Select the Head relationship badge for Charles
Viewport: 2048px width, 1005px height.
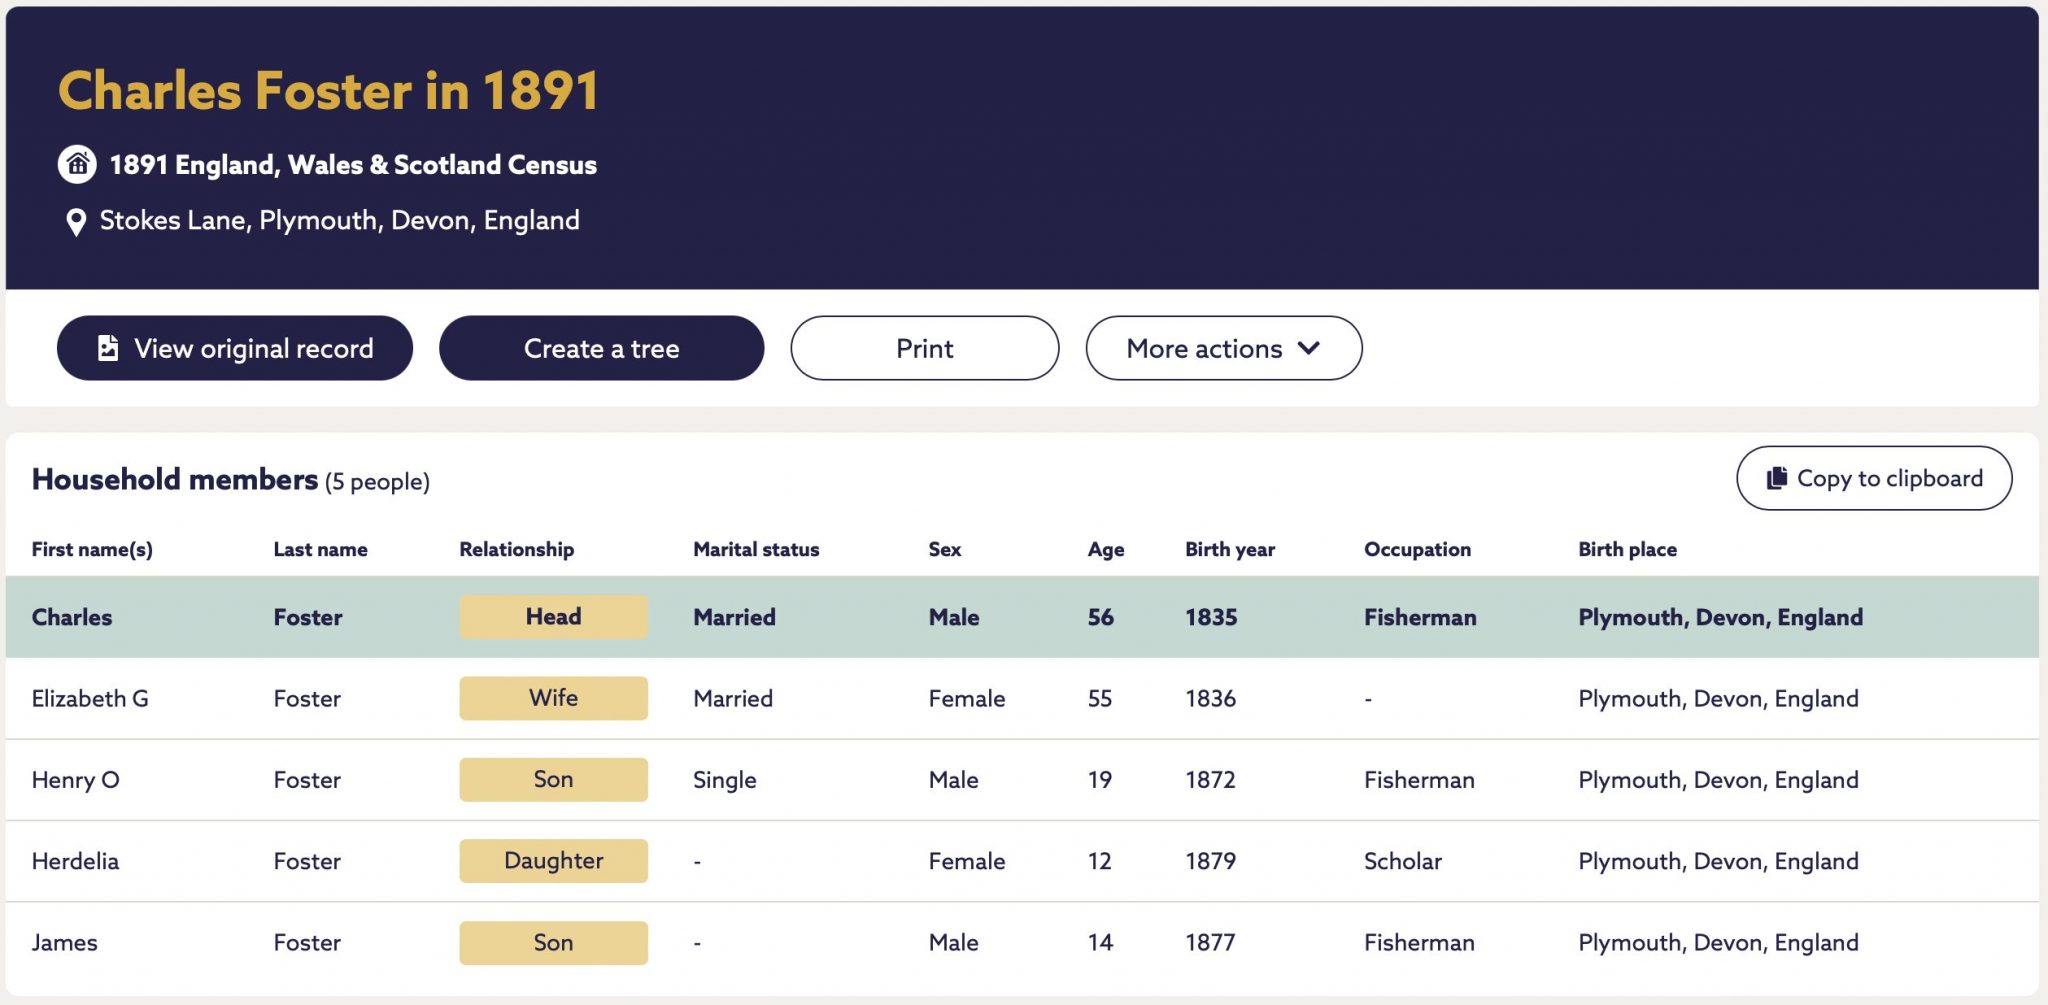click(553, 617)
